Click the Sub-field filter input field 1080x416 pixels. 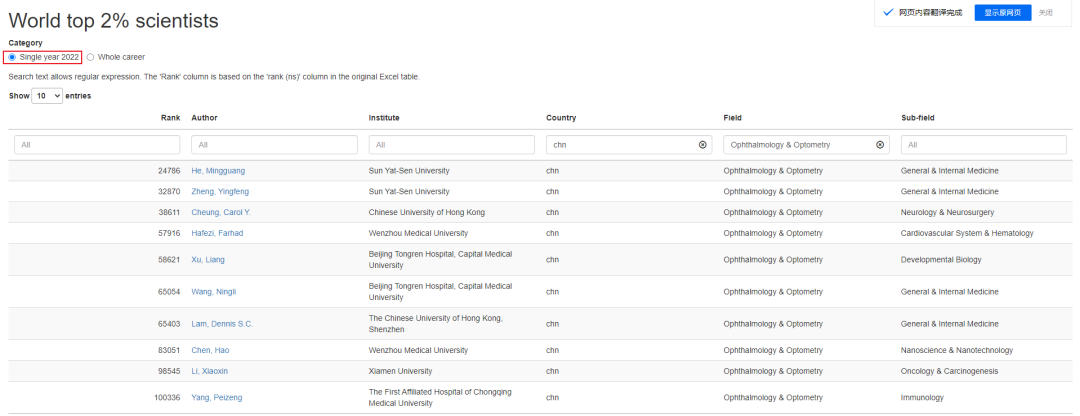pyautogui.click(x=983, y=145)
